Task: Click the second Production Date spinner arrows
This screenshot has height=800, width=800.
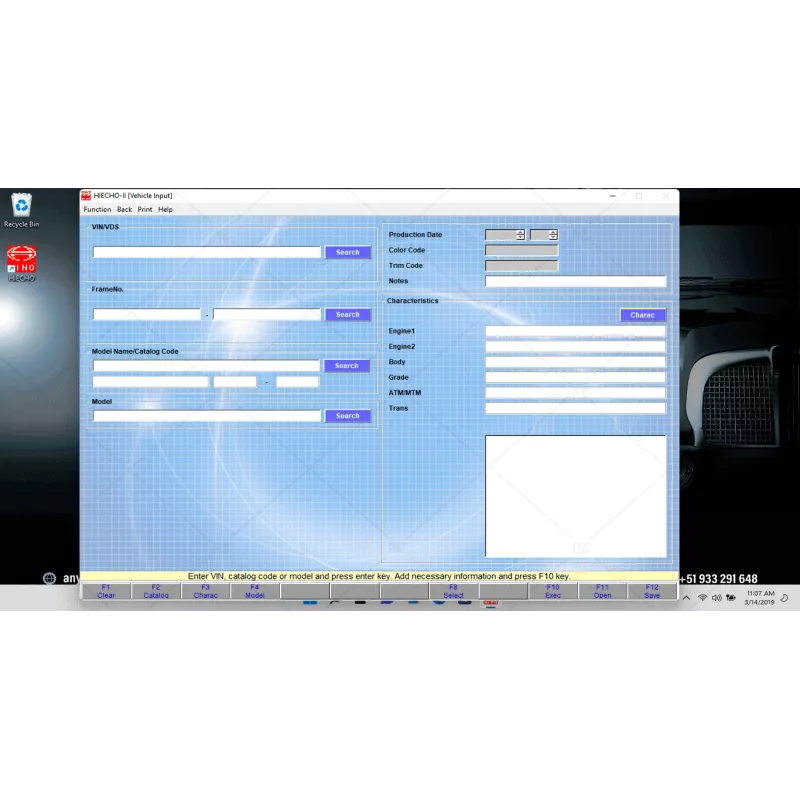Action: point(553,235)
